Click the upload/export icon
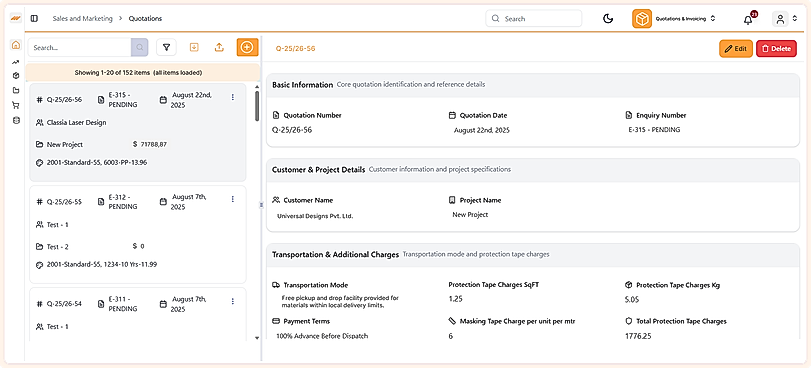This screenshot has height=368, width=811. [x=219, y=47]
